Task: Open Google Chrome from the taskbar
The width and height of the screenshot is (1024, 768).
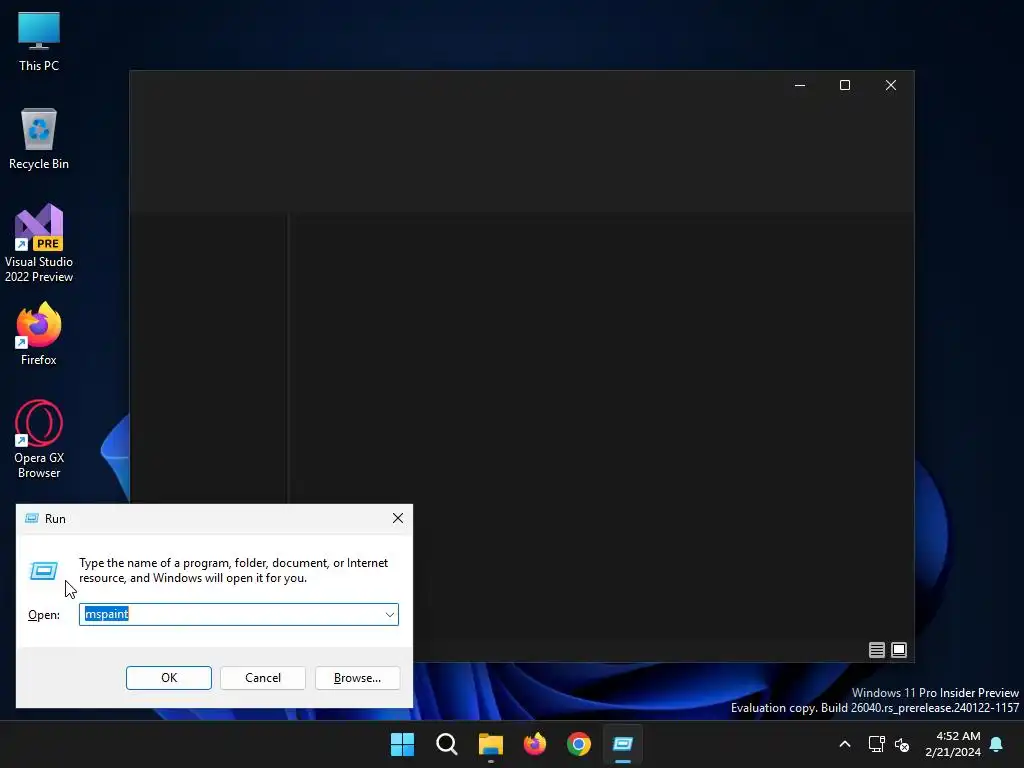Action: [579, 744]
